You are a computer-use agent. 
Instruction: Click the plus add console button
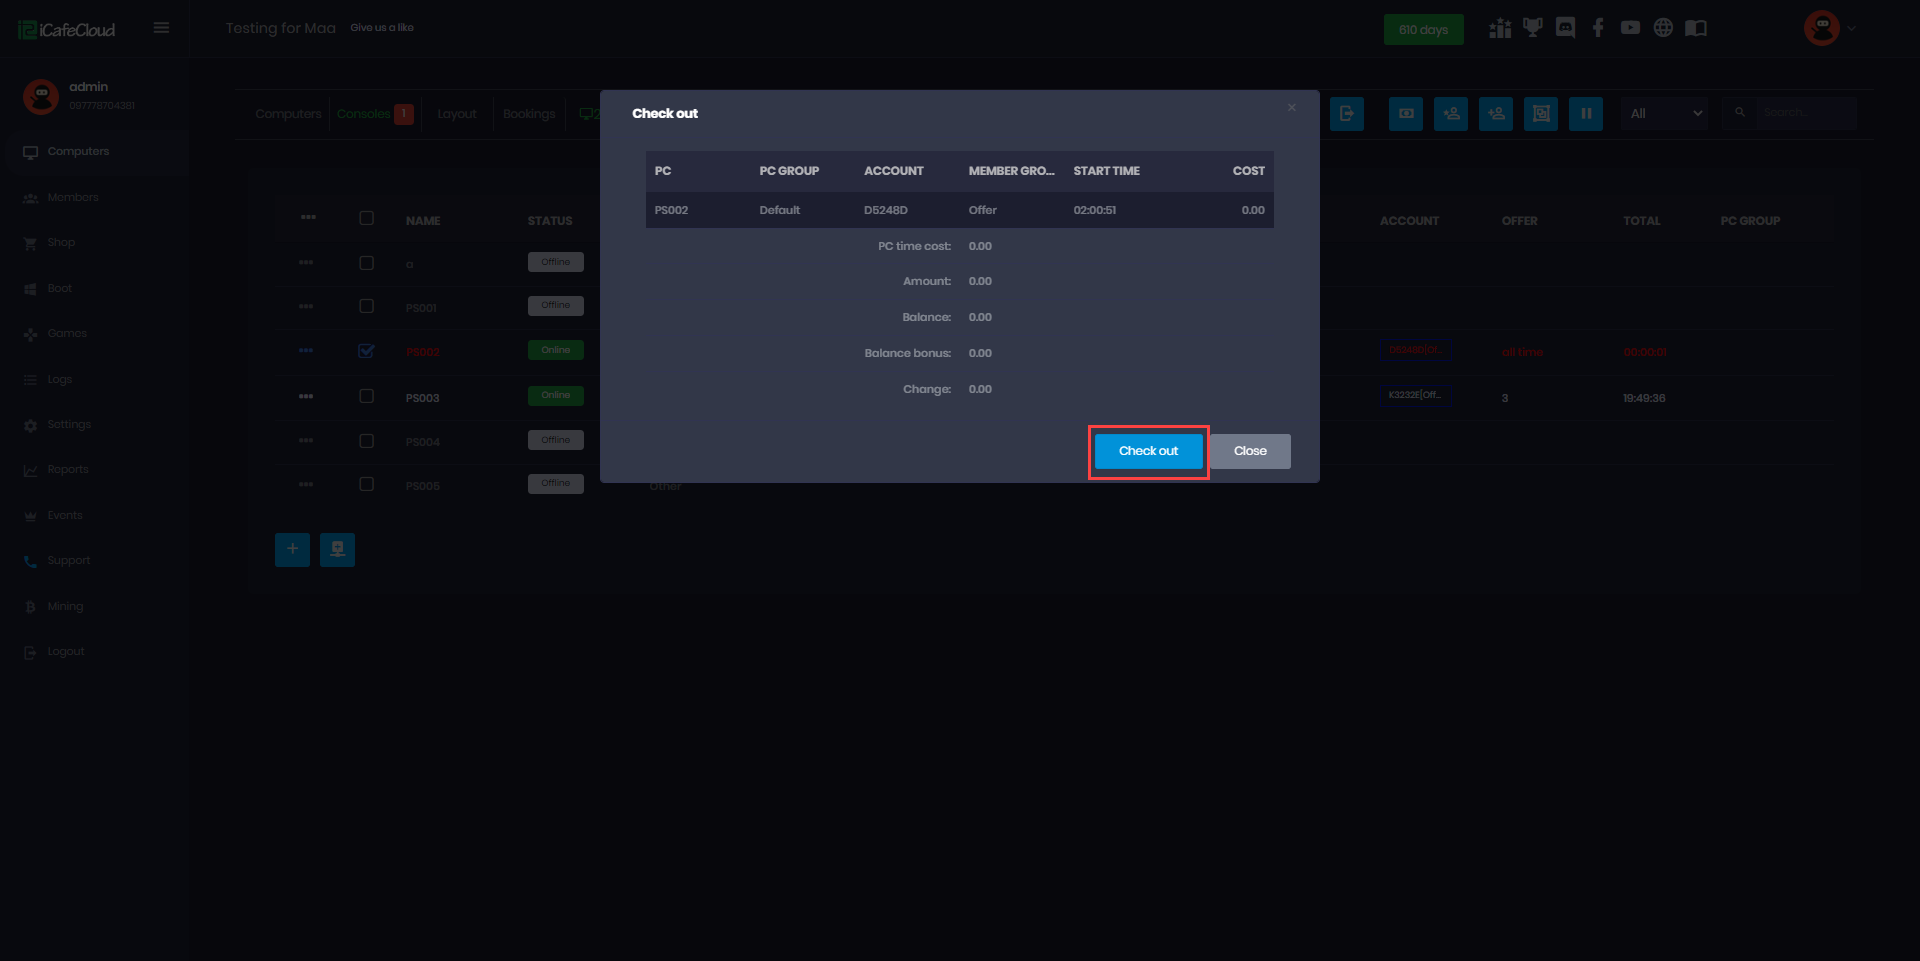(292, 549)
